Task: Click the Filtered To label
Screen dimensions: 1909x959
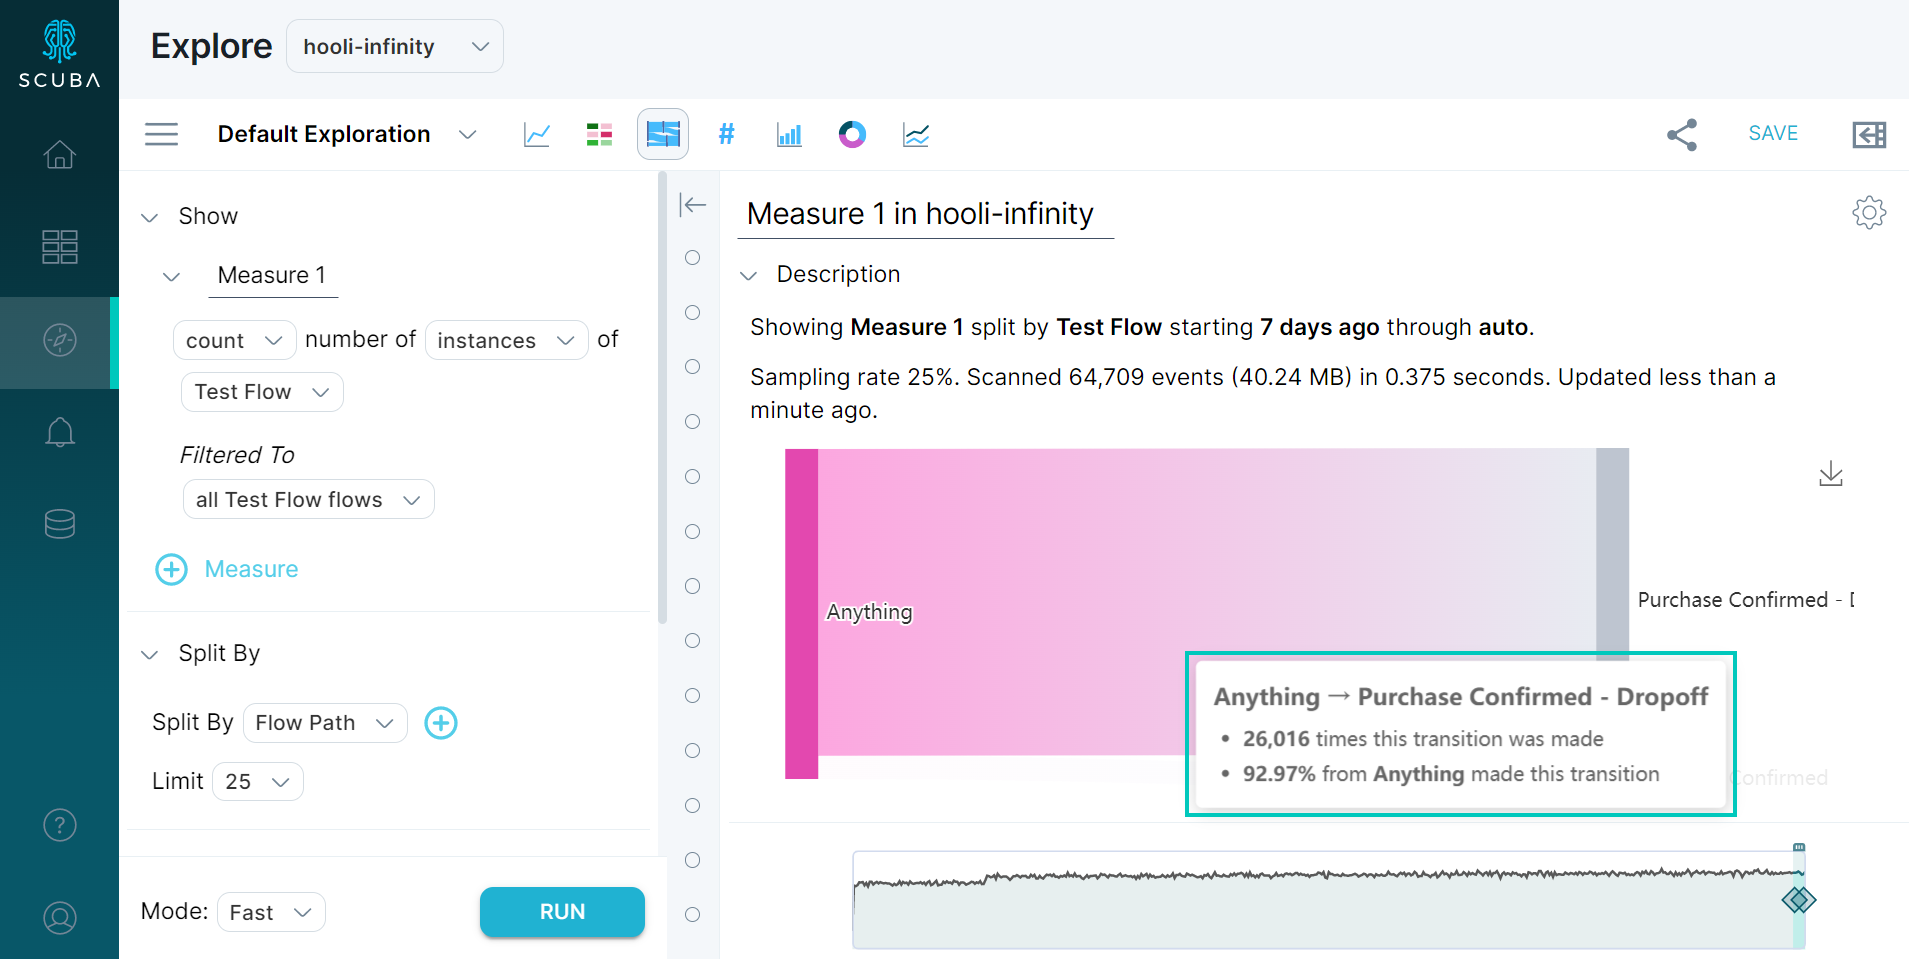Action: (237, 455)
